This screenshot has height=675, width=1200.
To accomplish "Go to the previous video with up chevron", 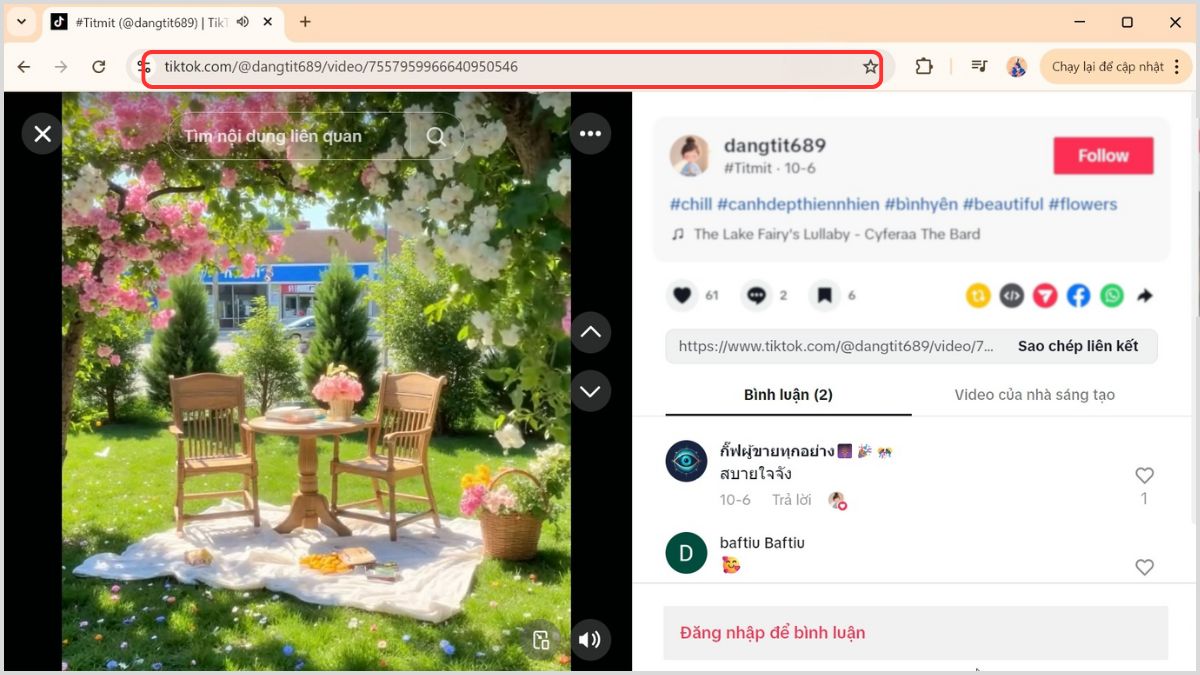I will click(590, 332).
